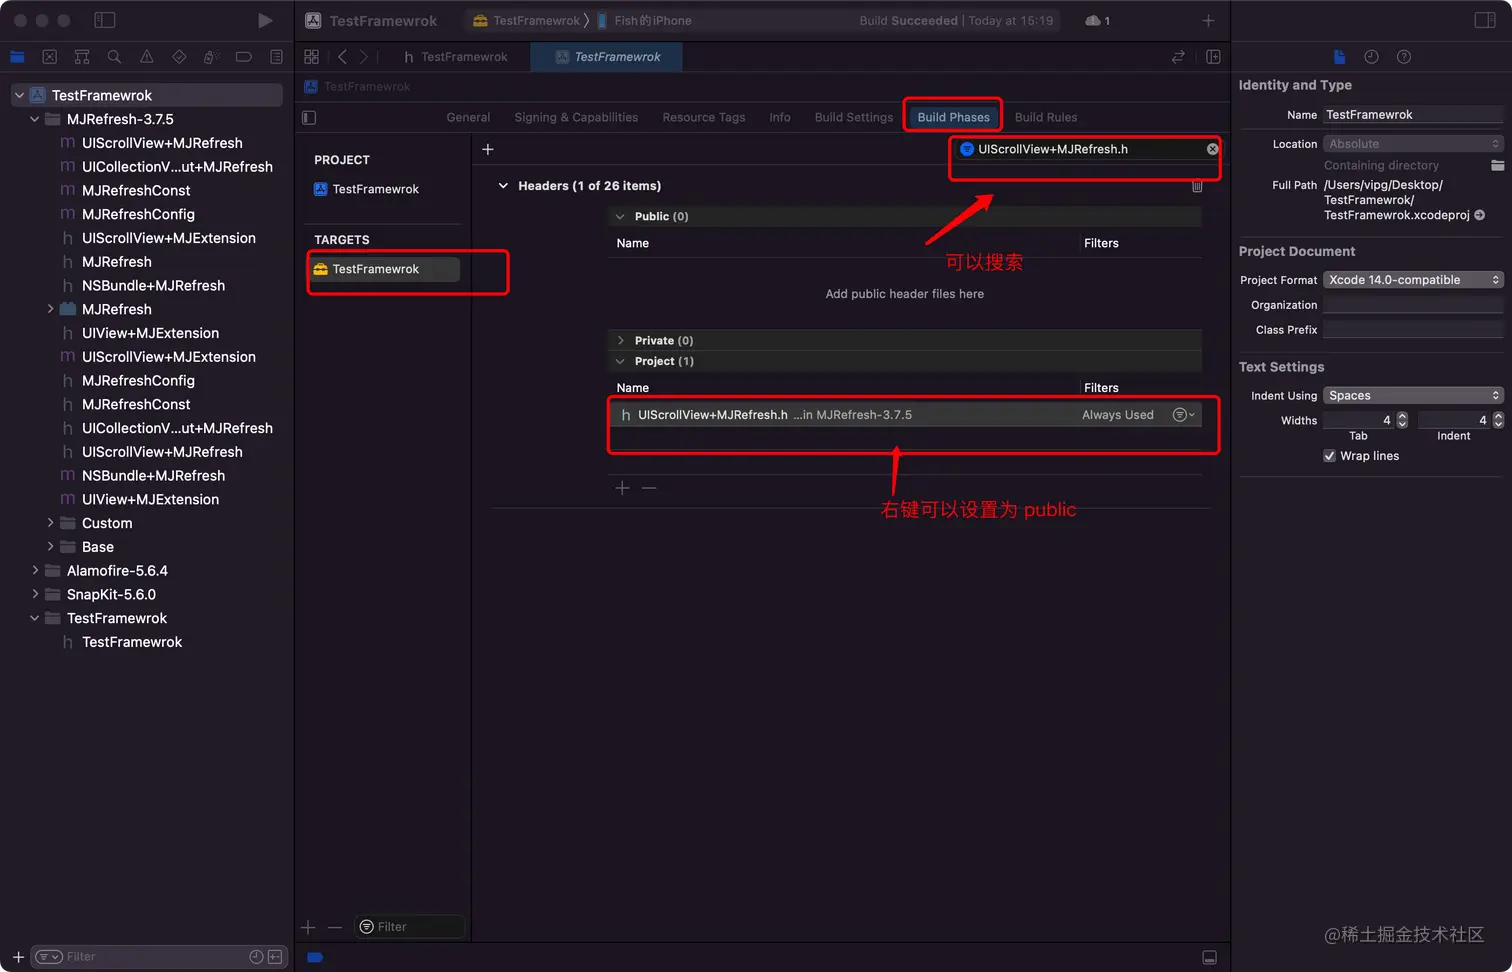Reveal the full path in Finder arrow
The width and height of the screenshot is (1512, 972).
tap(1480, 215)
